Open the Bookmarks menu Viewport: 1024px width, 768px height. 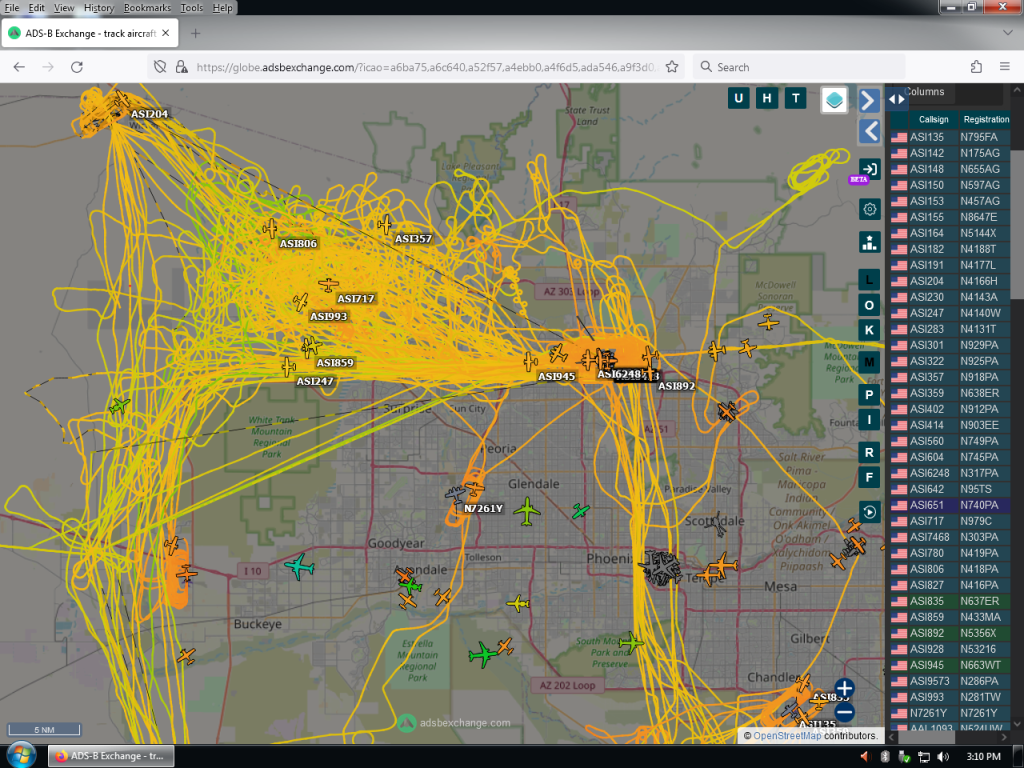click(x=147, y=8)
